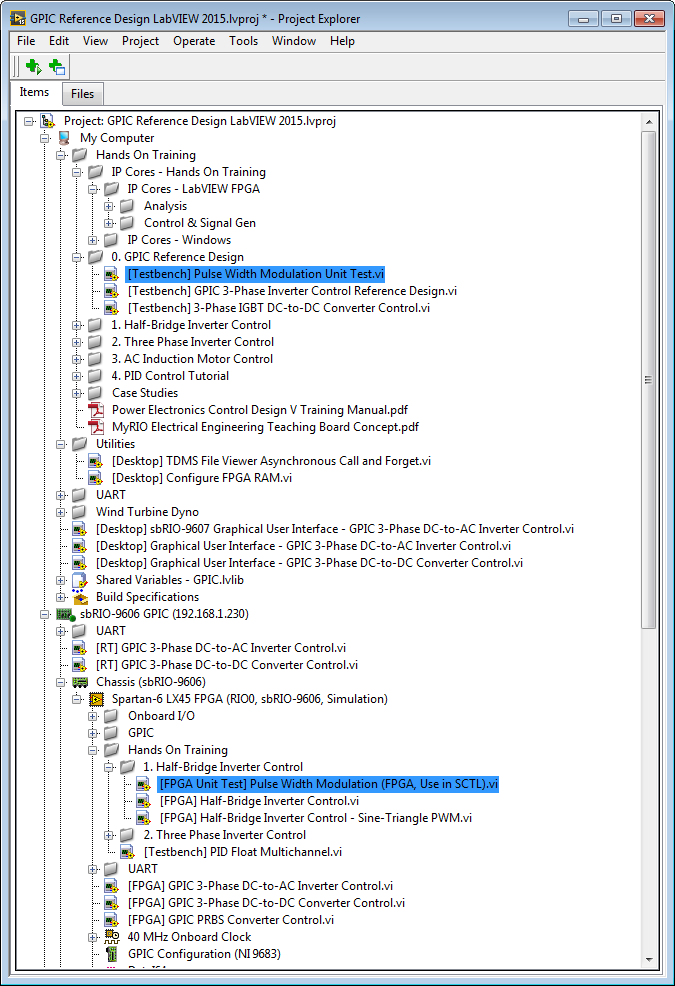
Task: Expand the Wind Turbine Dyno folder
Action: (61, 512)
